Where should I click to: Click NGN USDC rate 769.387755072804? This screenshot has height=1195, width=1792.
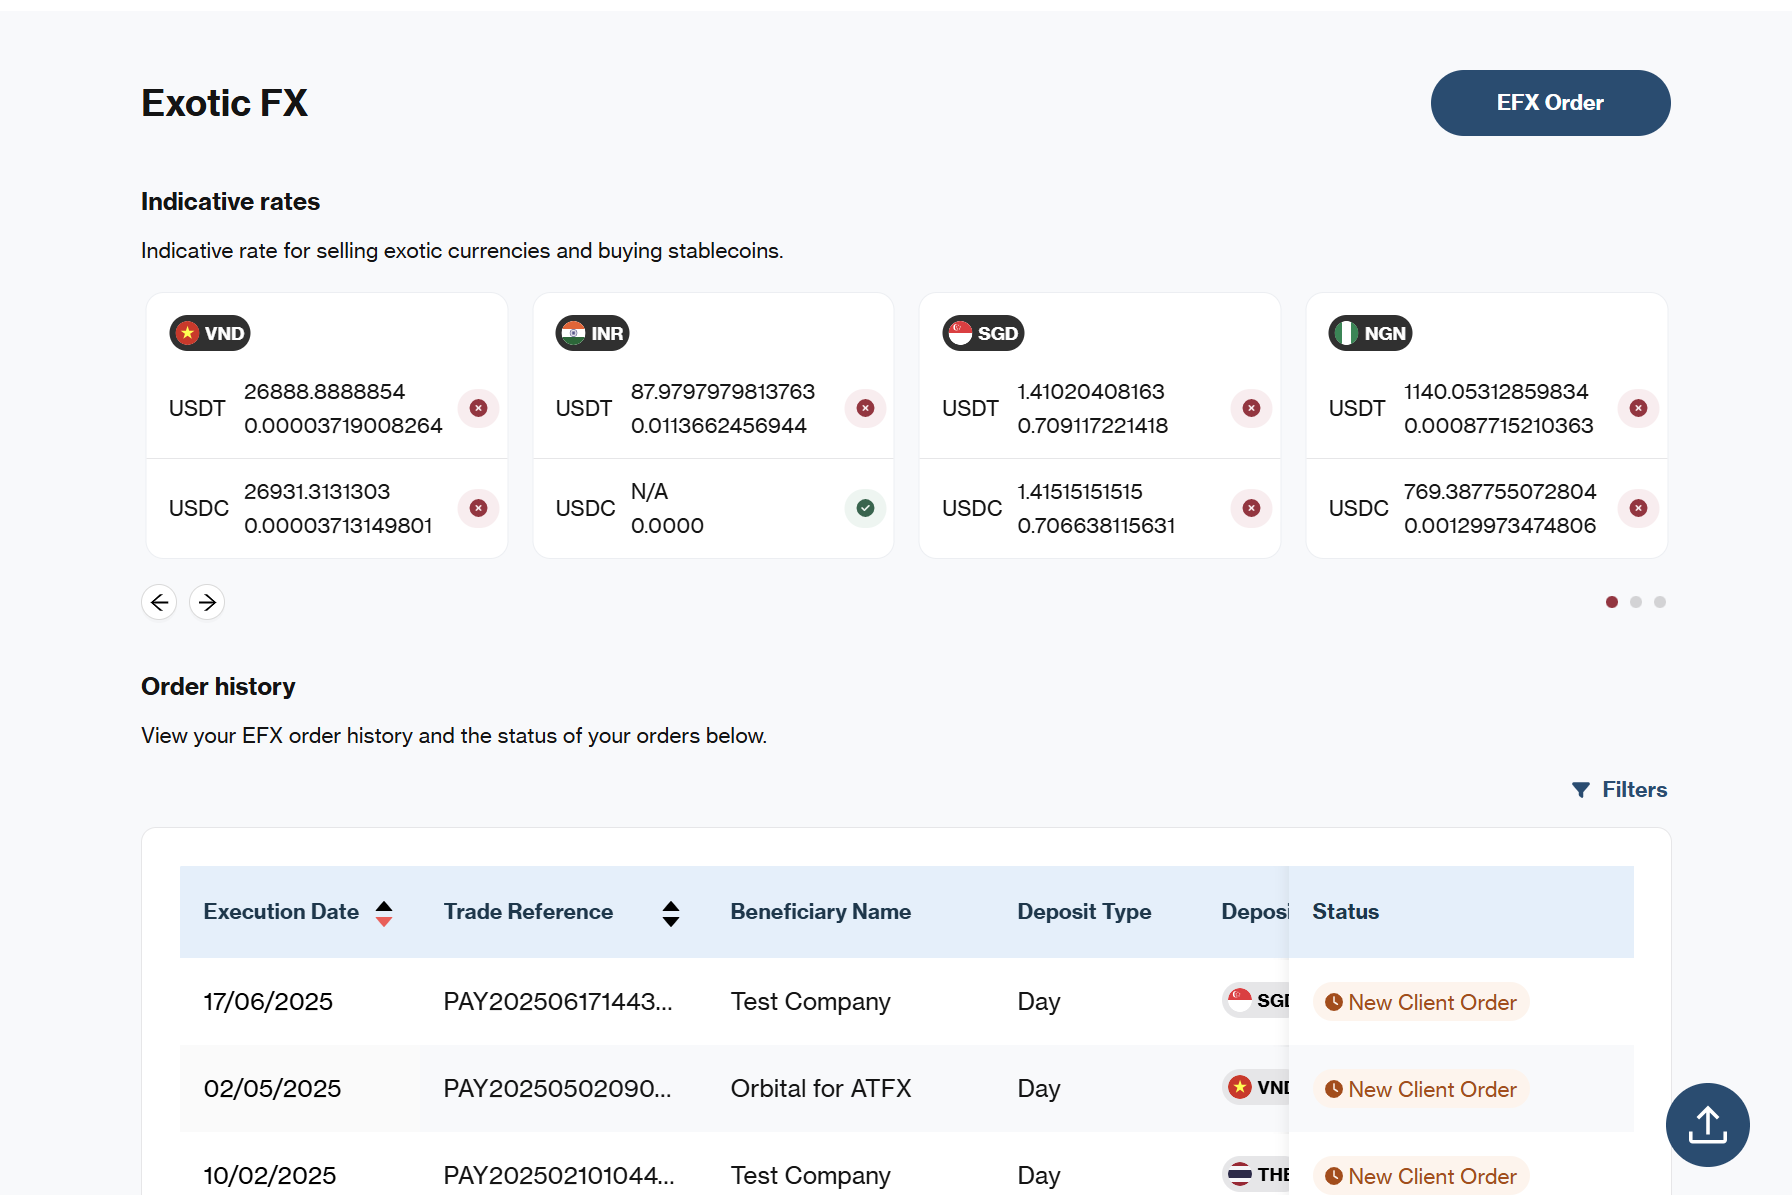tap(1500, 492)
